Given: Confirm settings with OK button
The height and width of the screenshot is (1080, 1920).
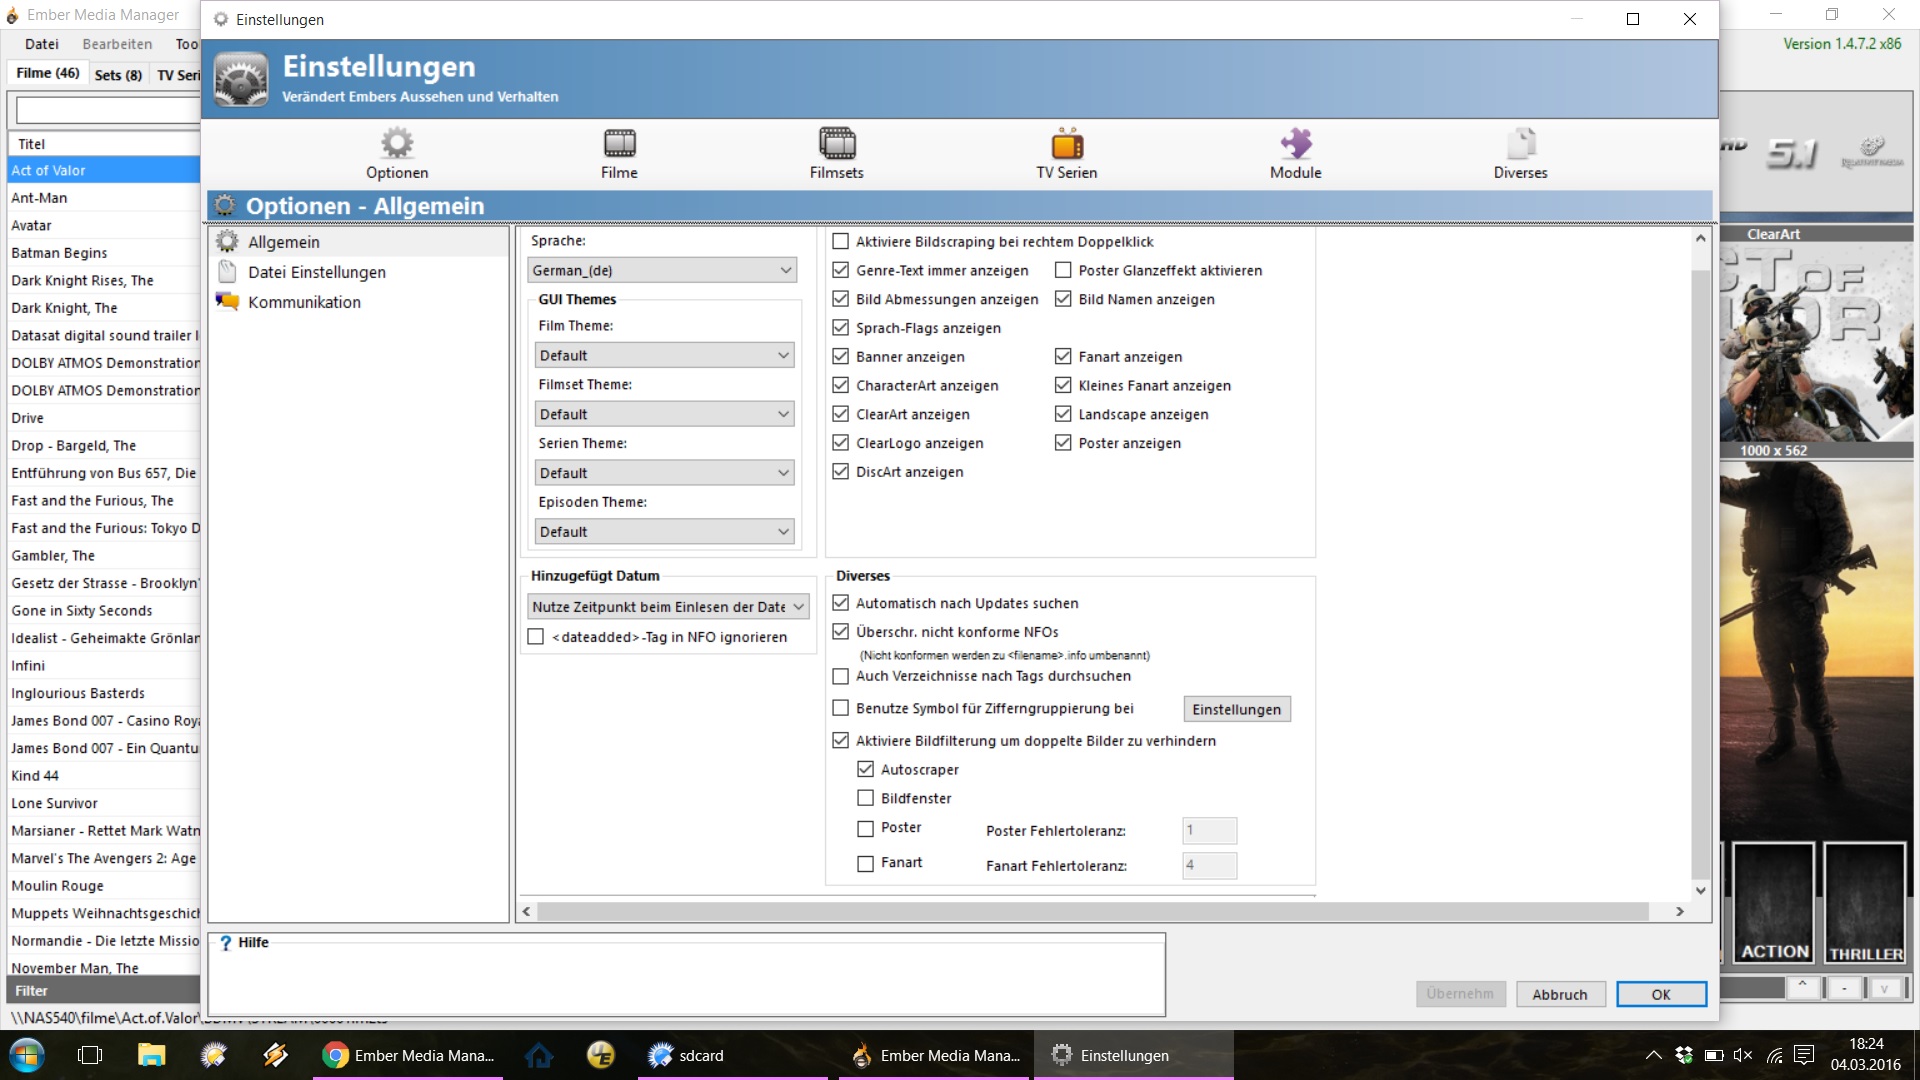Looking at the screenshot, I should [x=1661, y=994].
